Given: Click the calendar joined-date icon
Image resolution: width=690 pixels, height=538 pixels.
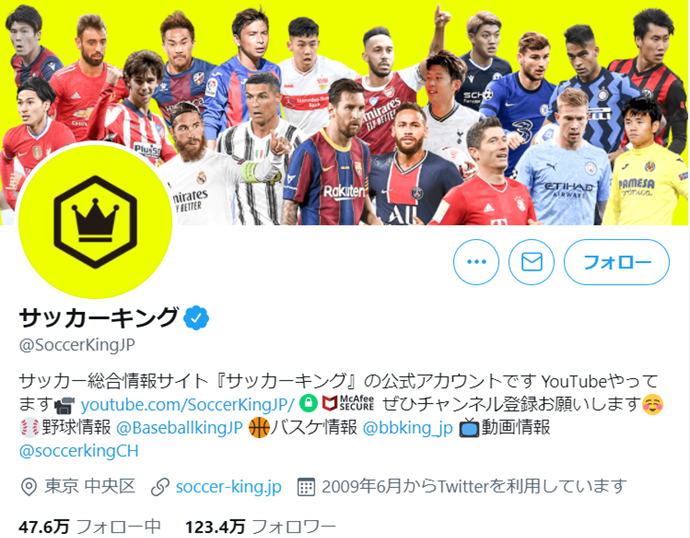Looking at the screenshot, I should coord(306,487).
